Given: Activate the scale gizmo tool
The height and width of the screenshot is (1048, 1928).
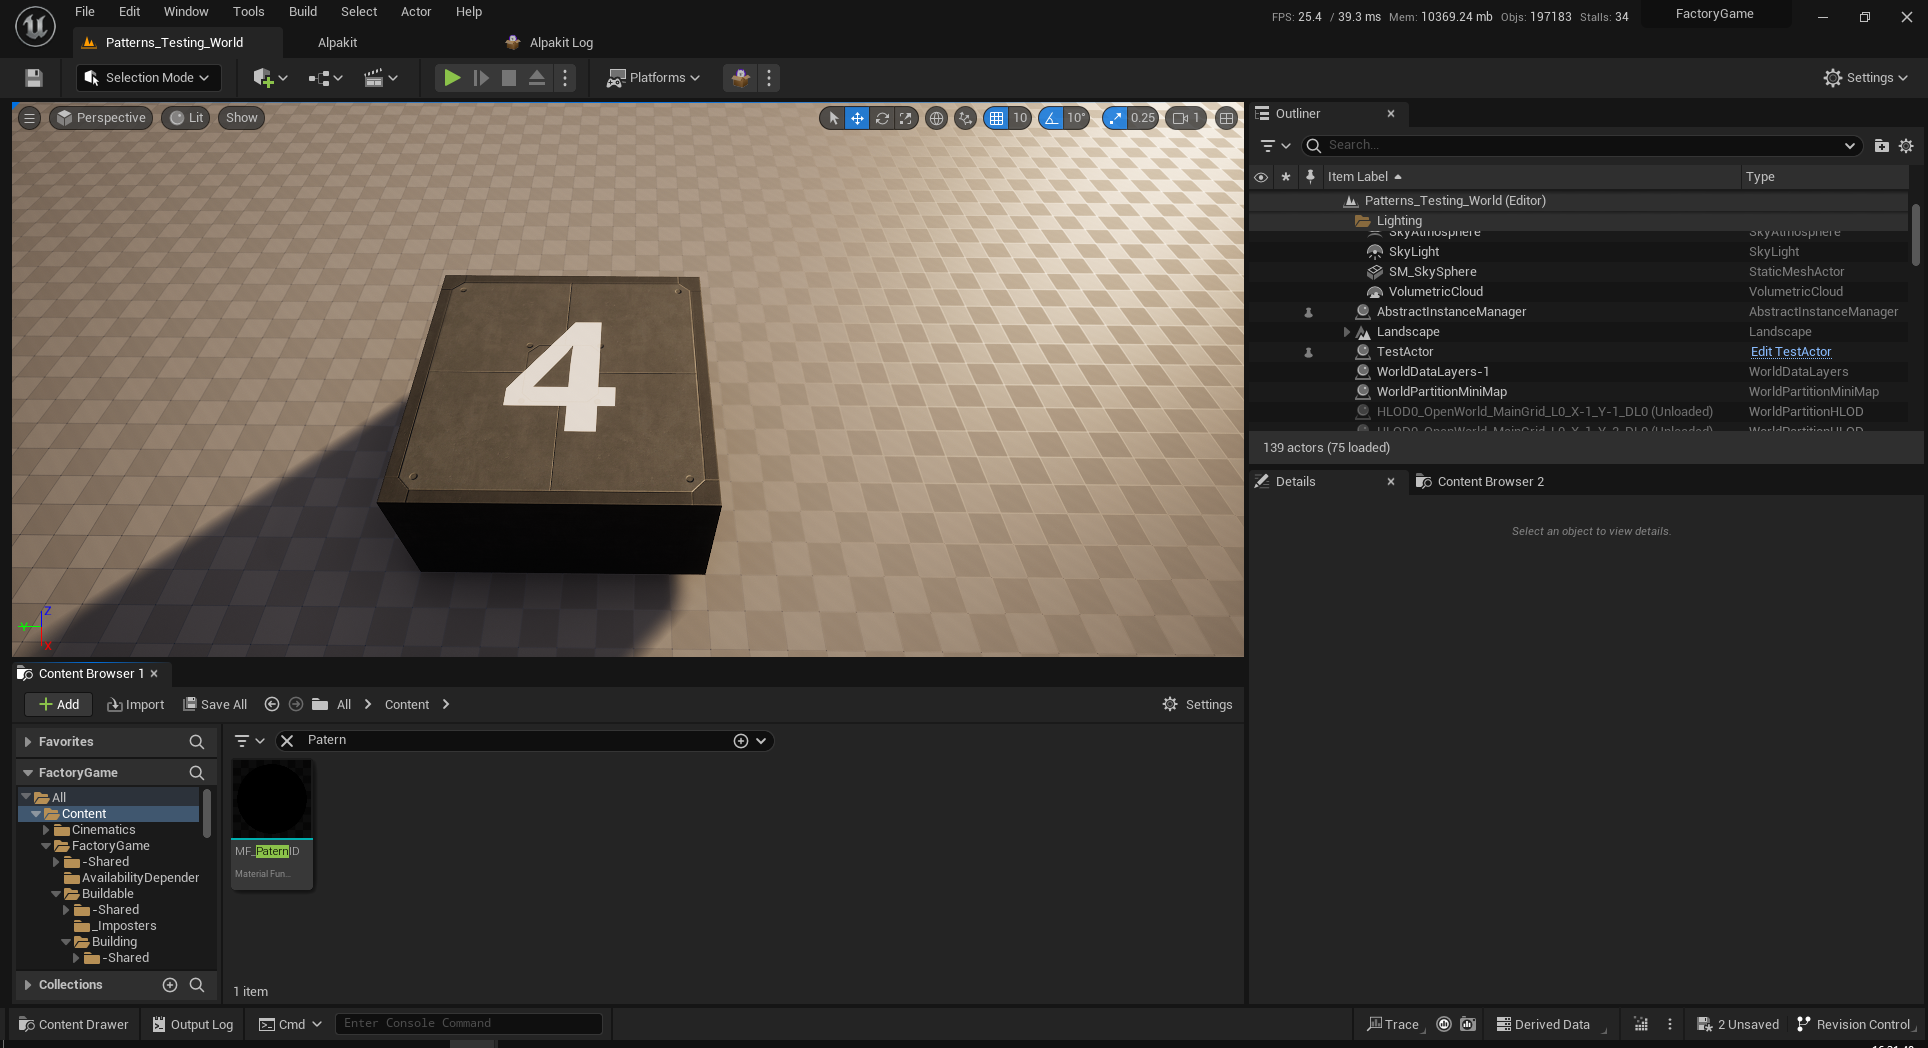Looking at the screenshot, I should pyautogui.click(x=906, y=118).
